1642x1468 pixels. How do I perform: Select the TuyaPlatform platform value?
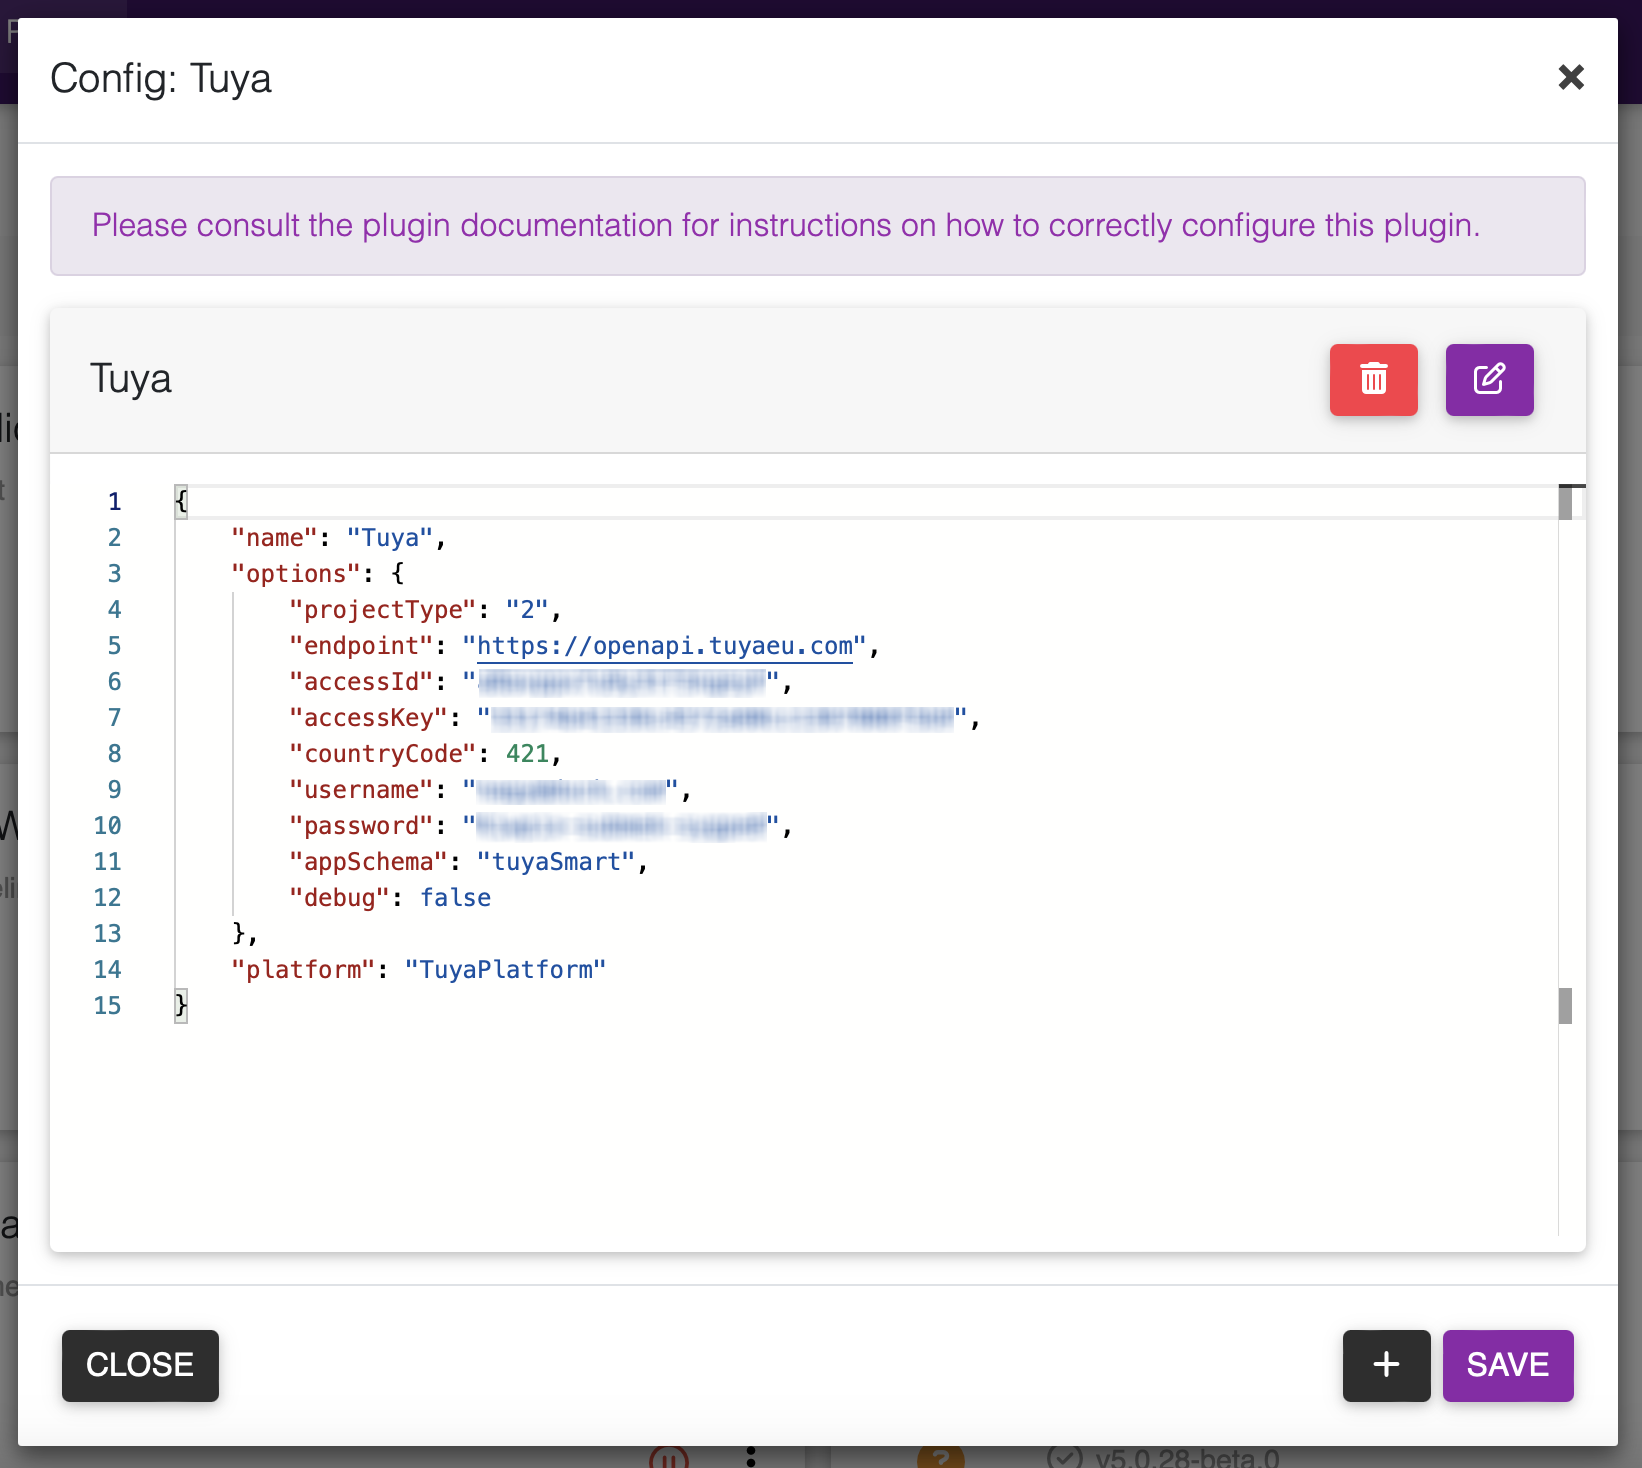[506, 969]
